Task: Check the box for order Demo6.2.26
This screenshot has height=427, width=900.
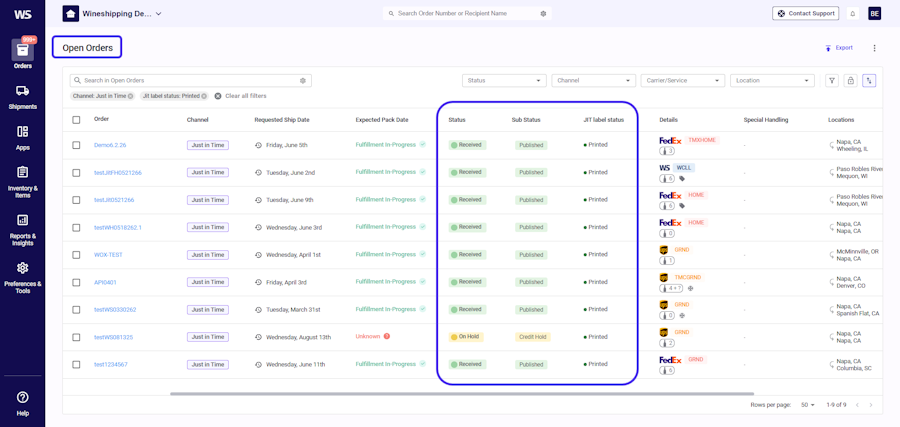Action: (76, 145)
